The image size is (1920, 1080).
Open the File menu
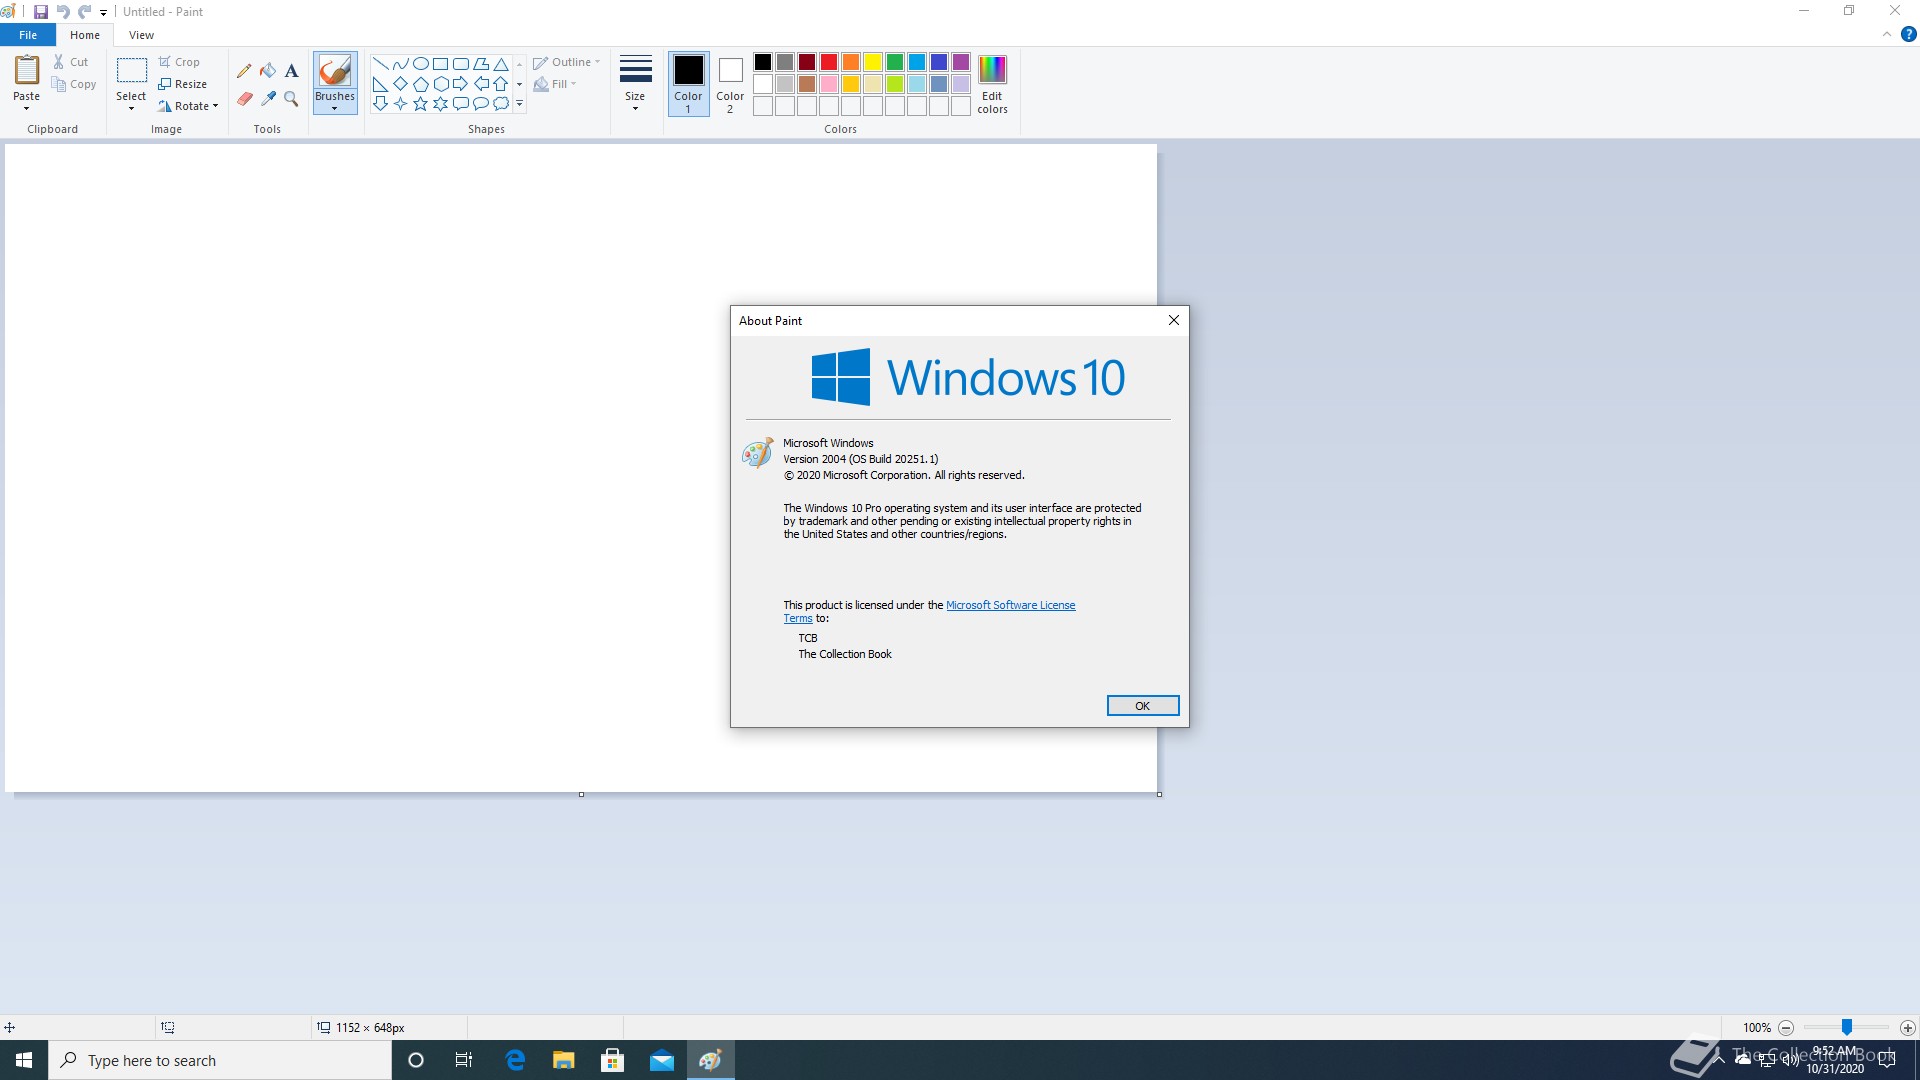tap(28, 35)
